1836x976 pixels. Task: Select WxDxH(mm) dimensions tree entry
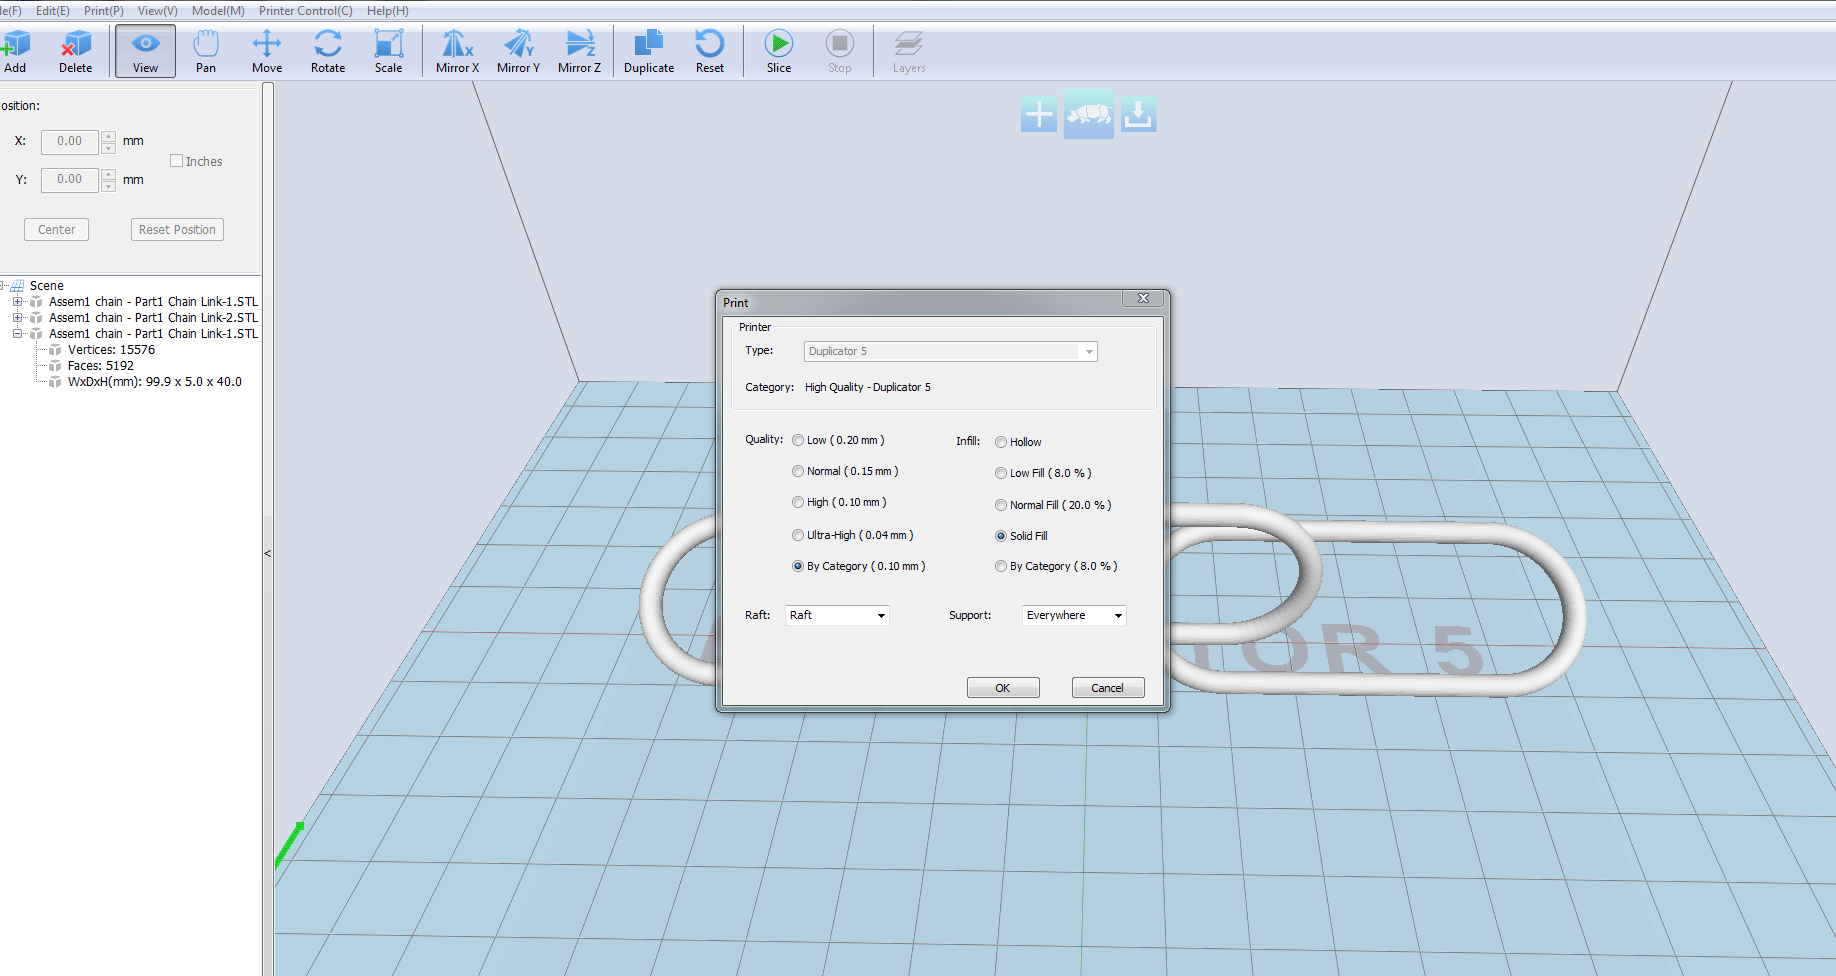pos(154,382)
